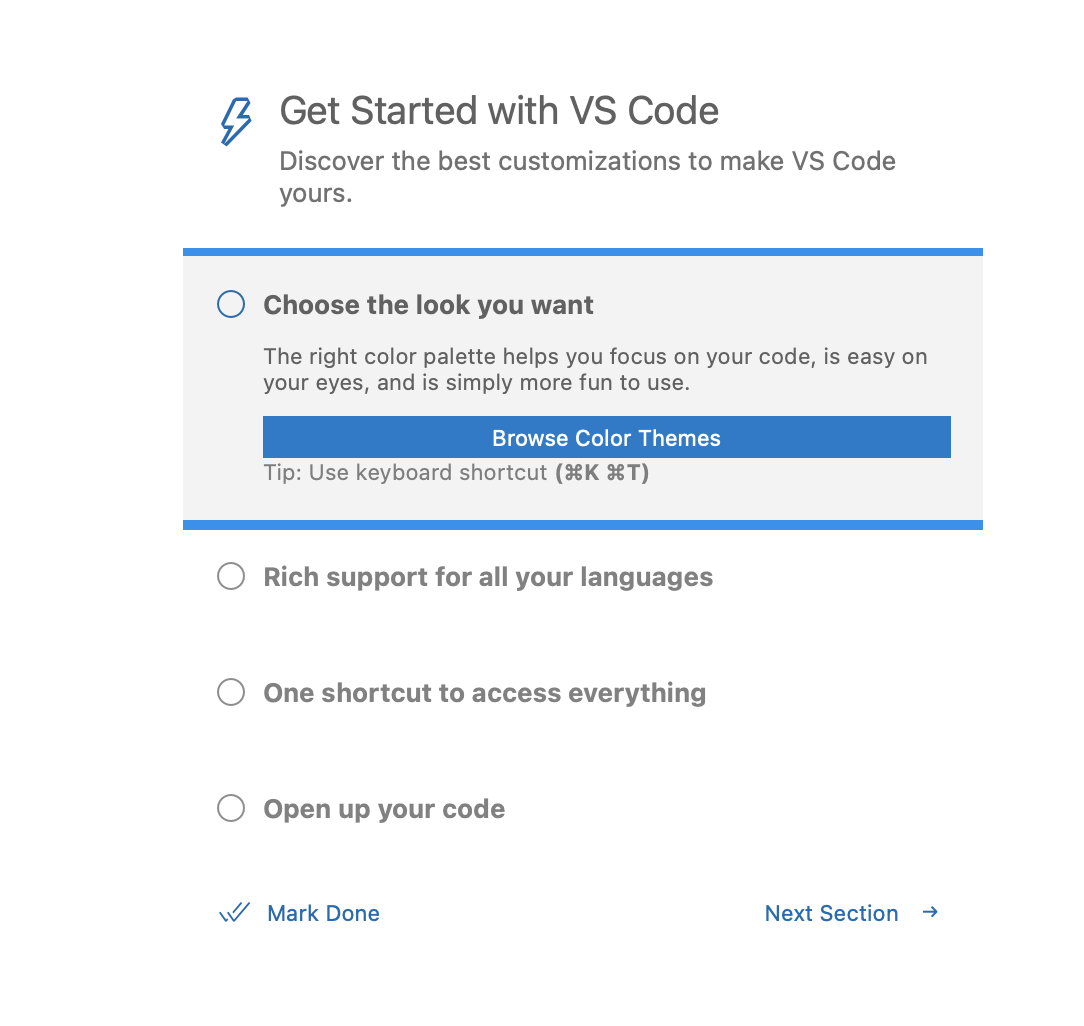Viewport: 1084px width, 1026px height.
Task: Click the keyboard shortcut tip text
Action: point(455,472)
